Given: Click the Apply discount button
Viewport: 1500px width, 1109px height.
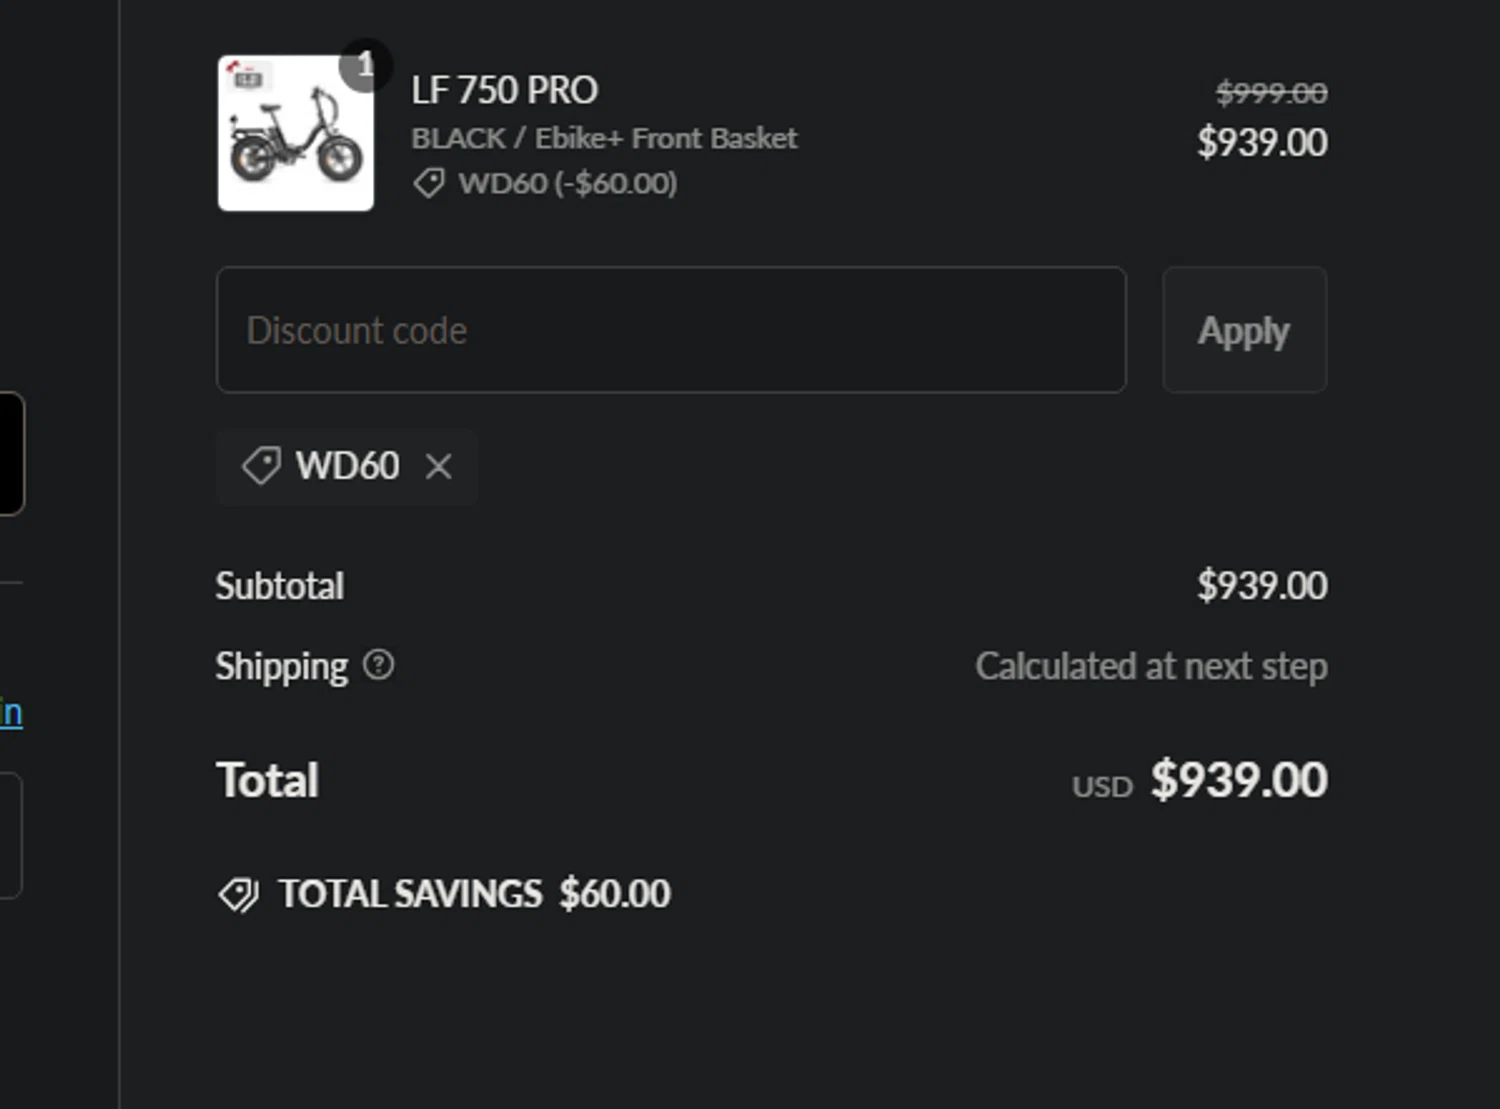Looking at the screenshot, I should (1244, 330).
